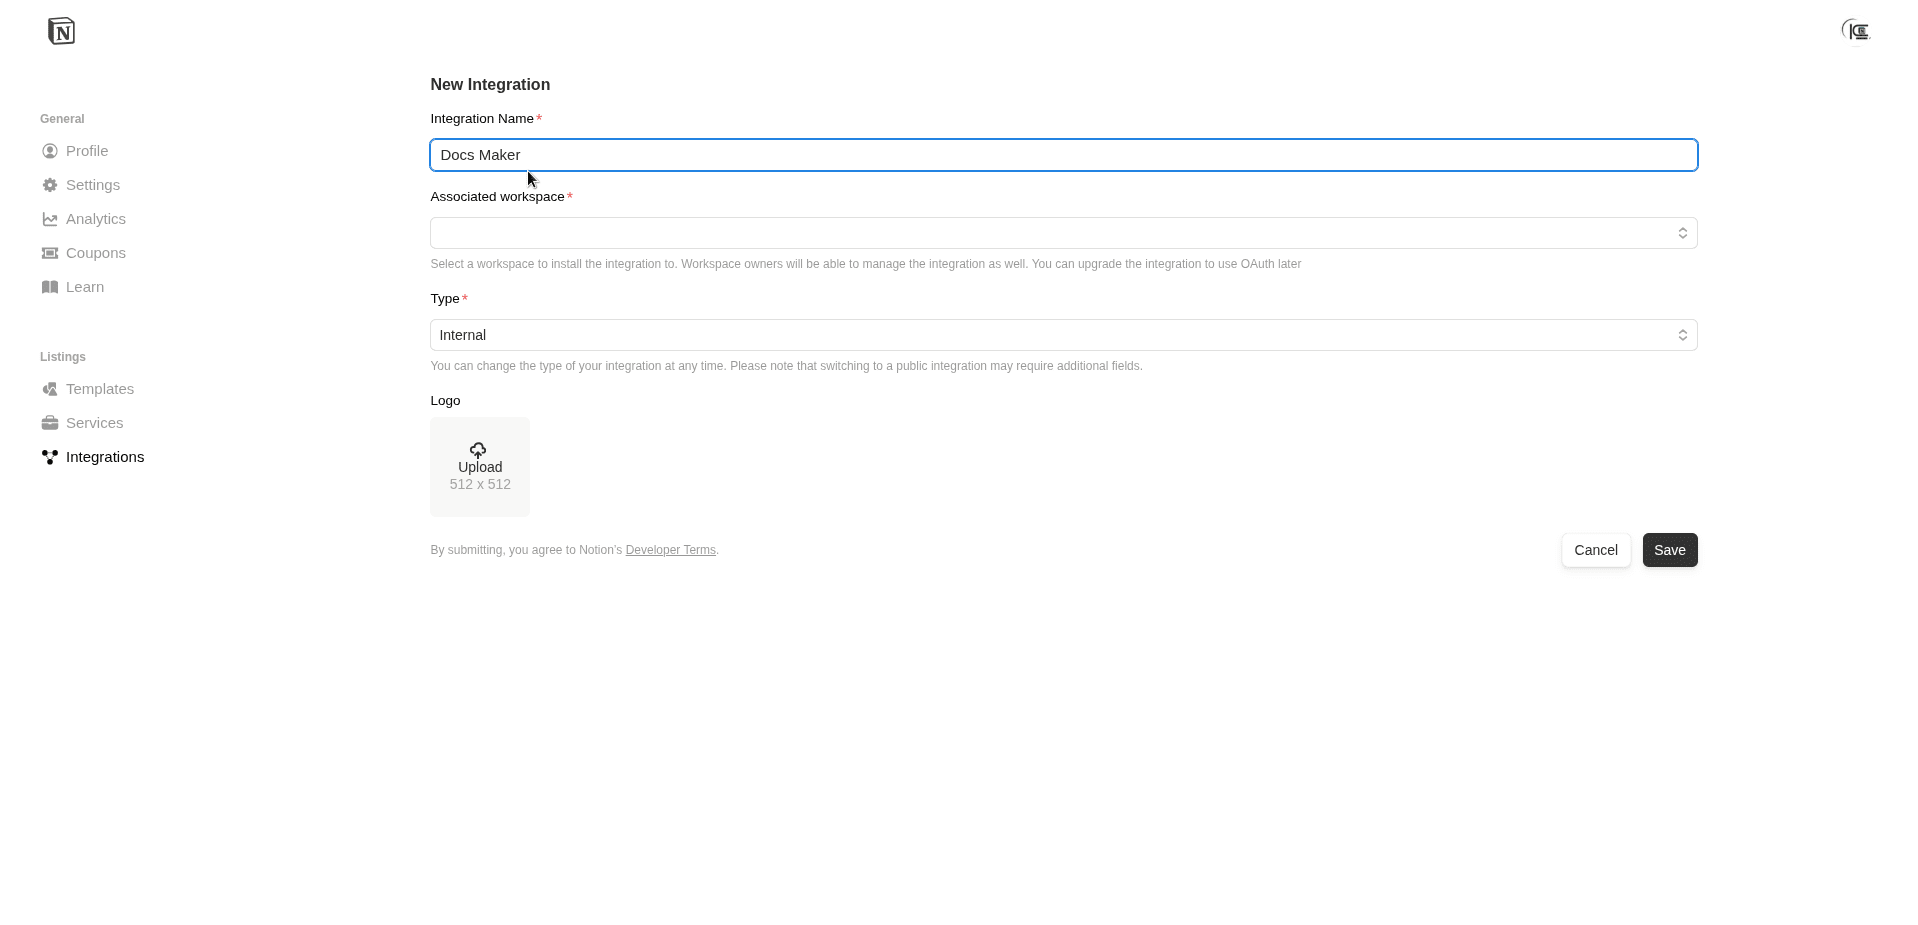Navigate to Templates in the sidebar
This screenshot has width=1918, height=925.
99,389
